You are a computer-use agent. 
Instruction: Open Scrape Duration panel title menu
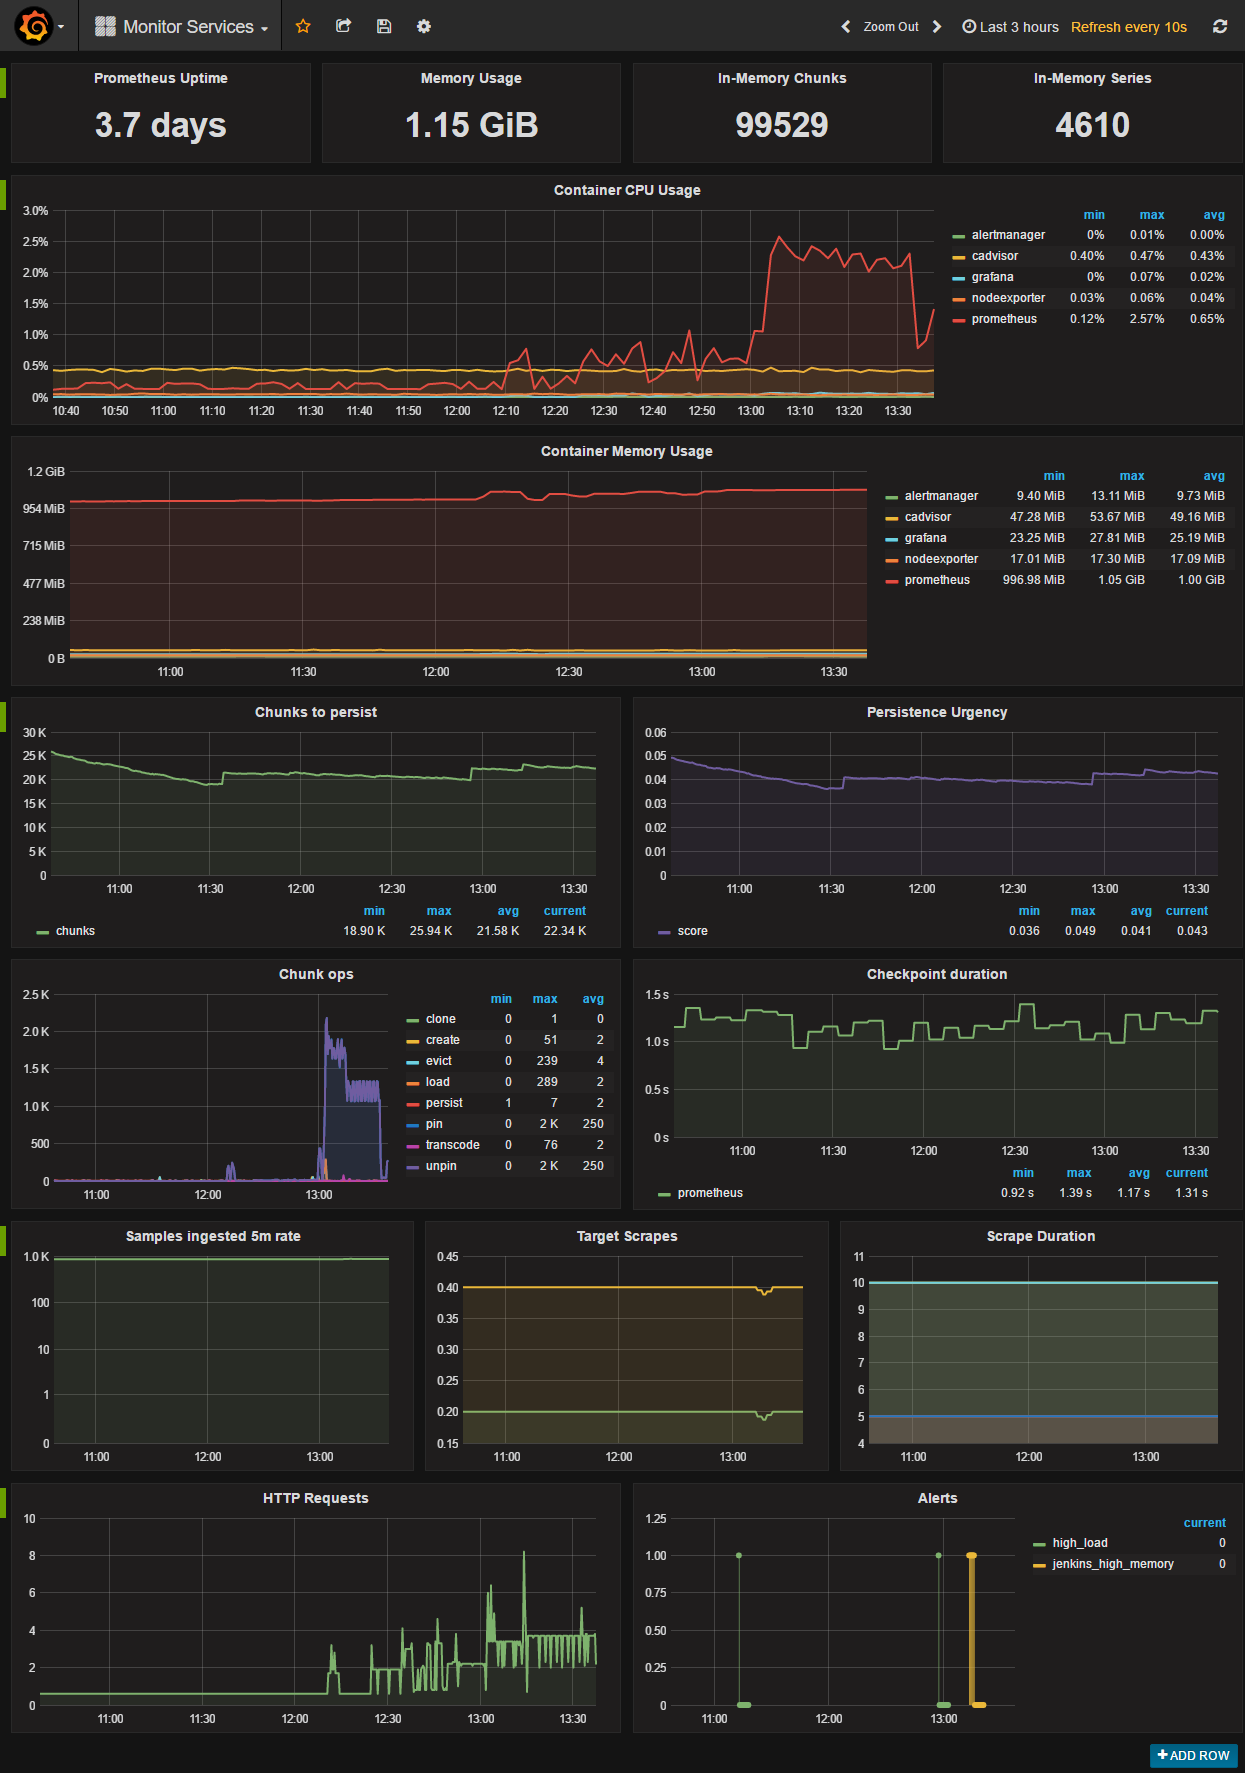pos(1041,1236)
